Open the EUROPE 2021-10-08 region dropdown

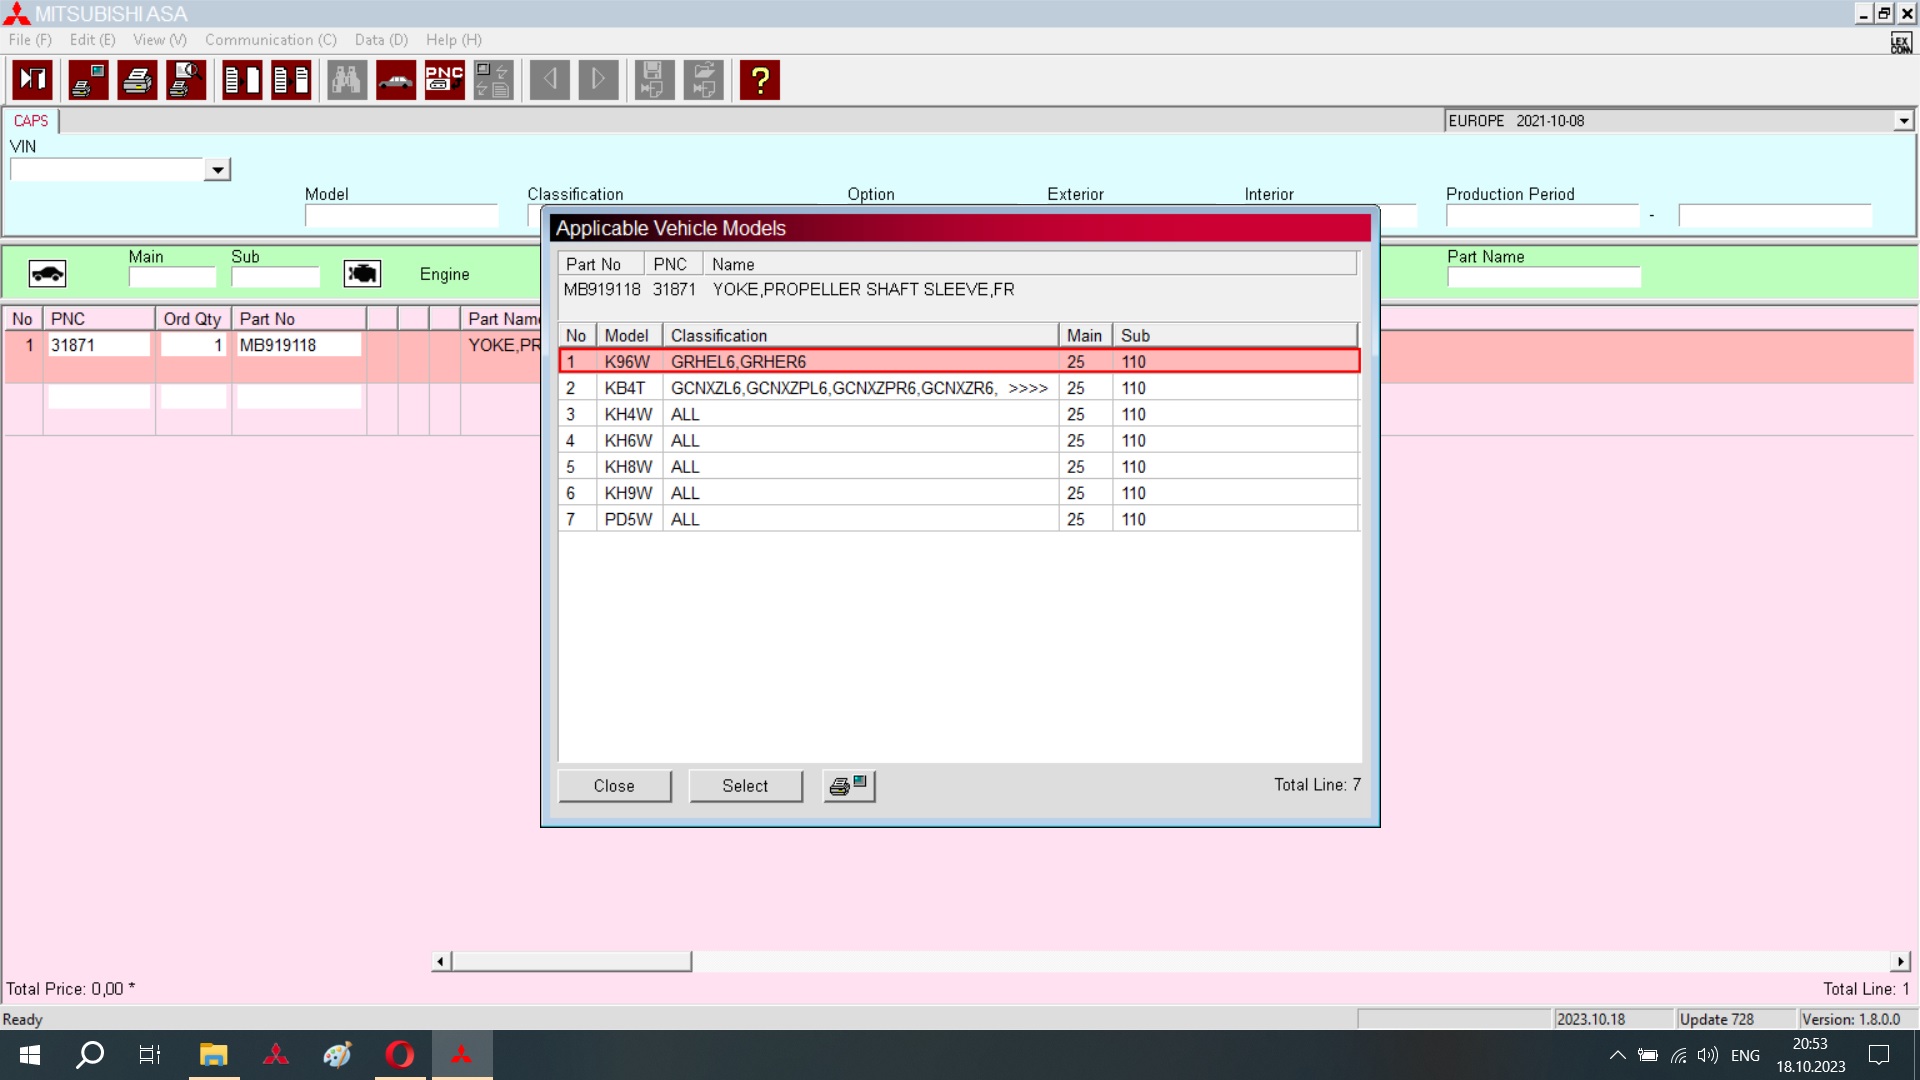(x=1903, y=121)
